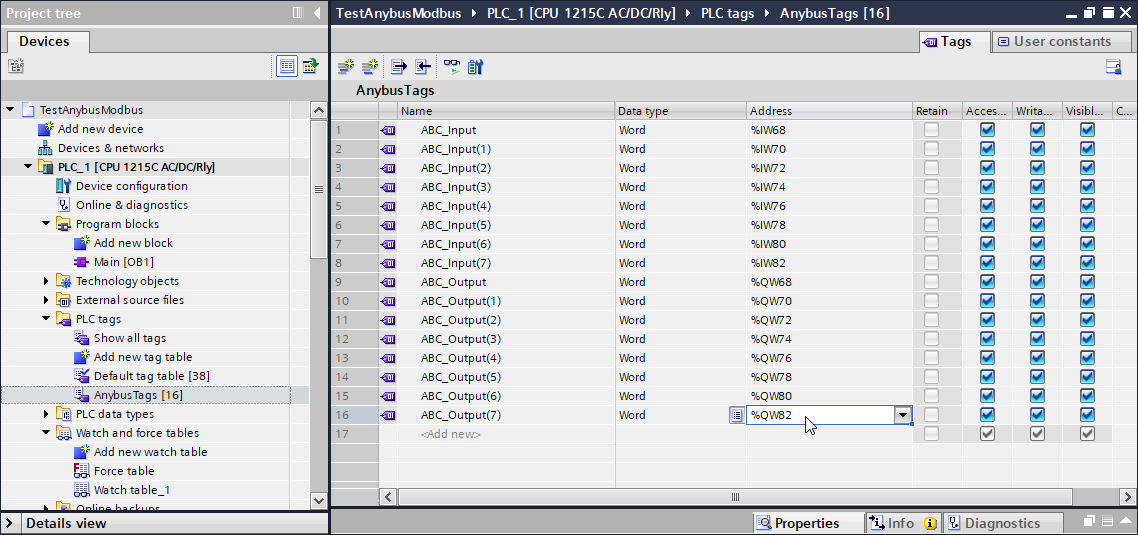Collapse the Project tree with arrow icon
1138x535 pixels.
click(x=317, y=13)
